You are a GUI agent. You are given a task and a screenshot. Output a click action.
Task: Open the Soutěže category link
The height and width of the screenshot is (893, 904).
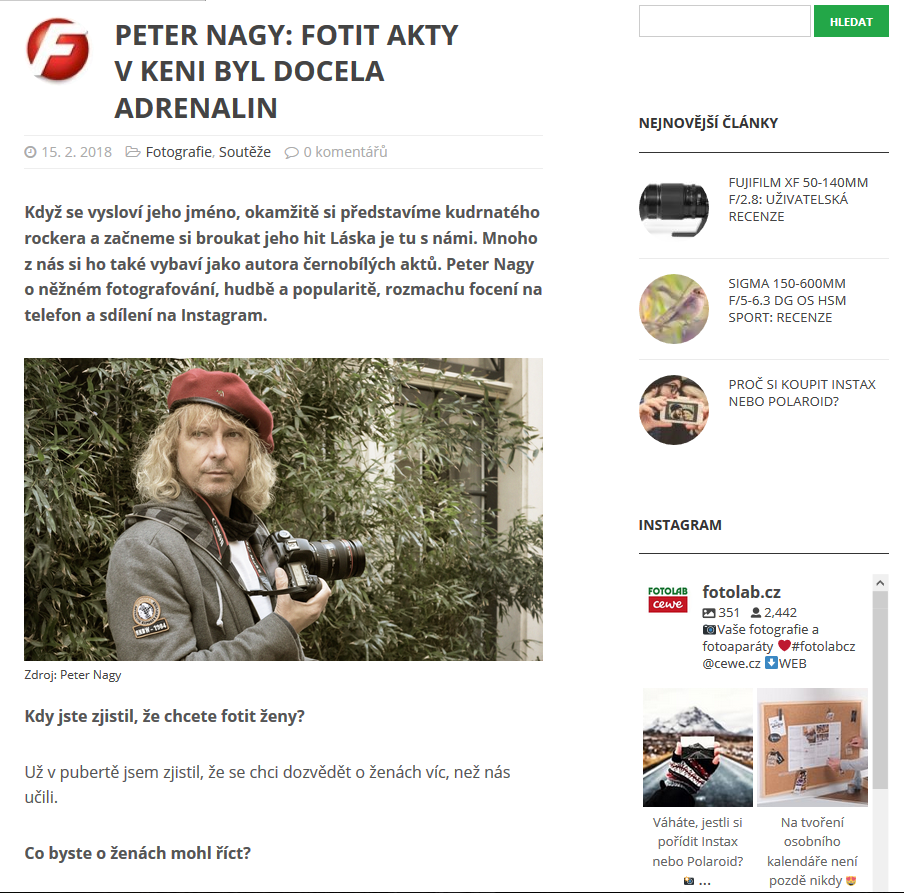[244, 152]
